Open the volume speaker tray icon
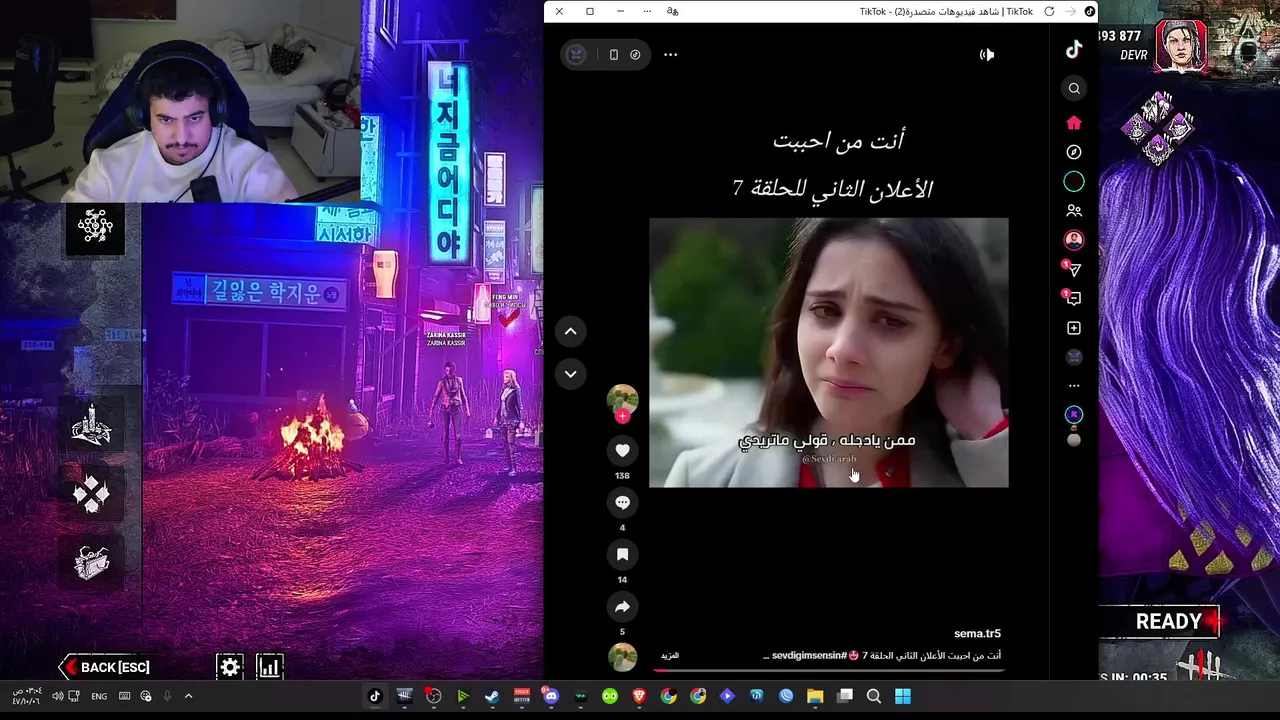 [x=57, y=696]
